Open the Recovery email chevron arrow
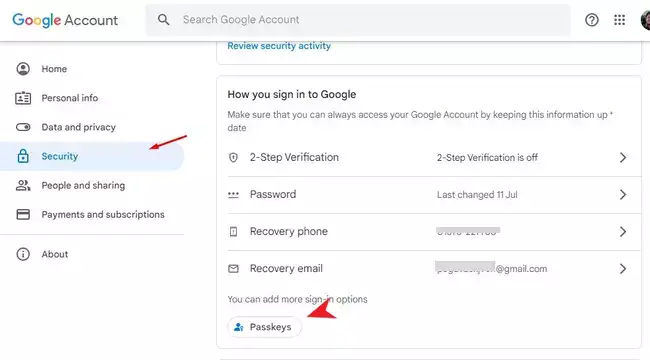This screenshot has width=650, height=360. pos(623,269)
